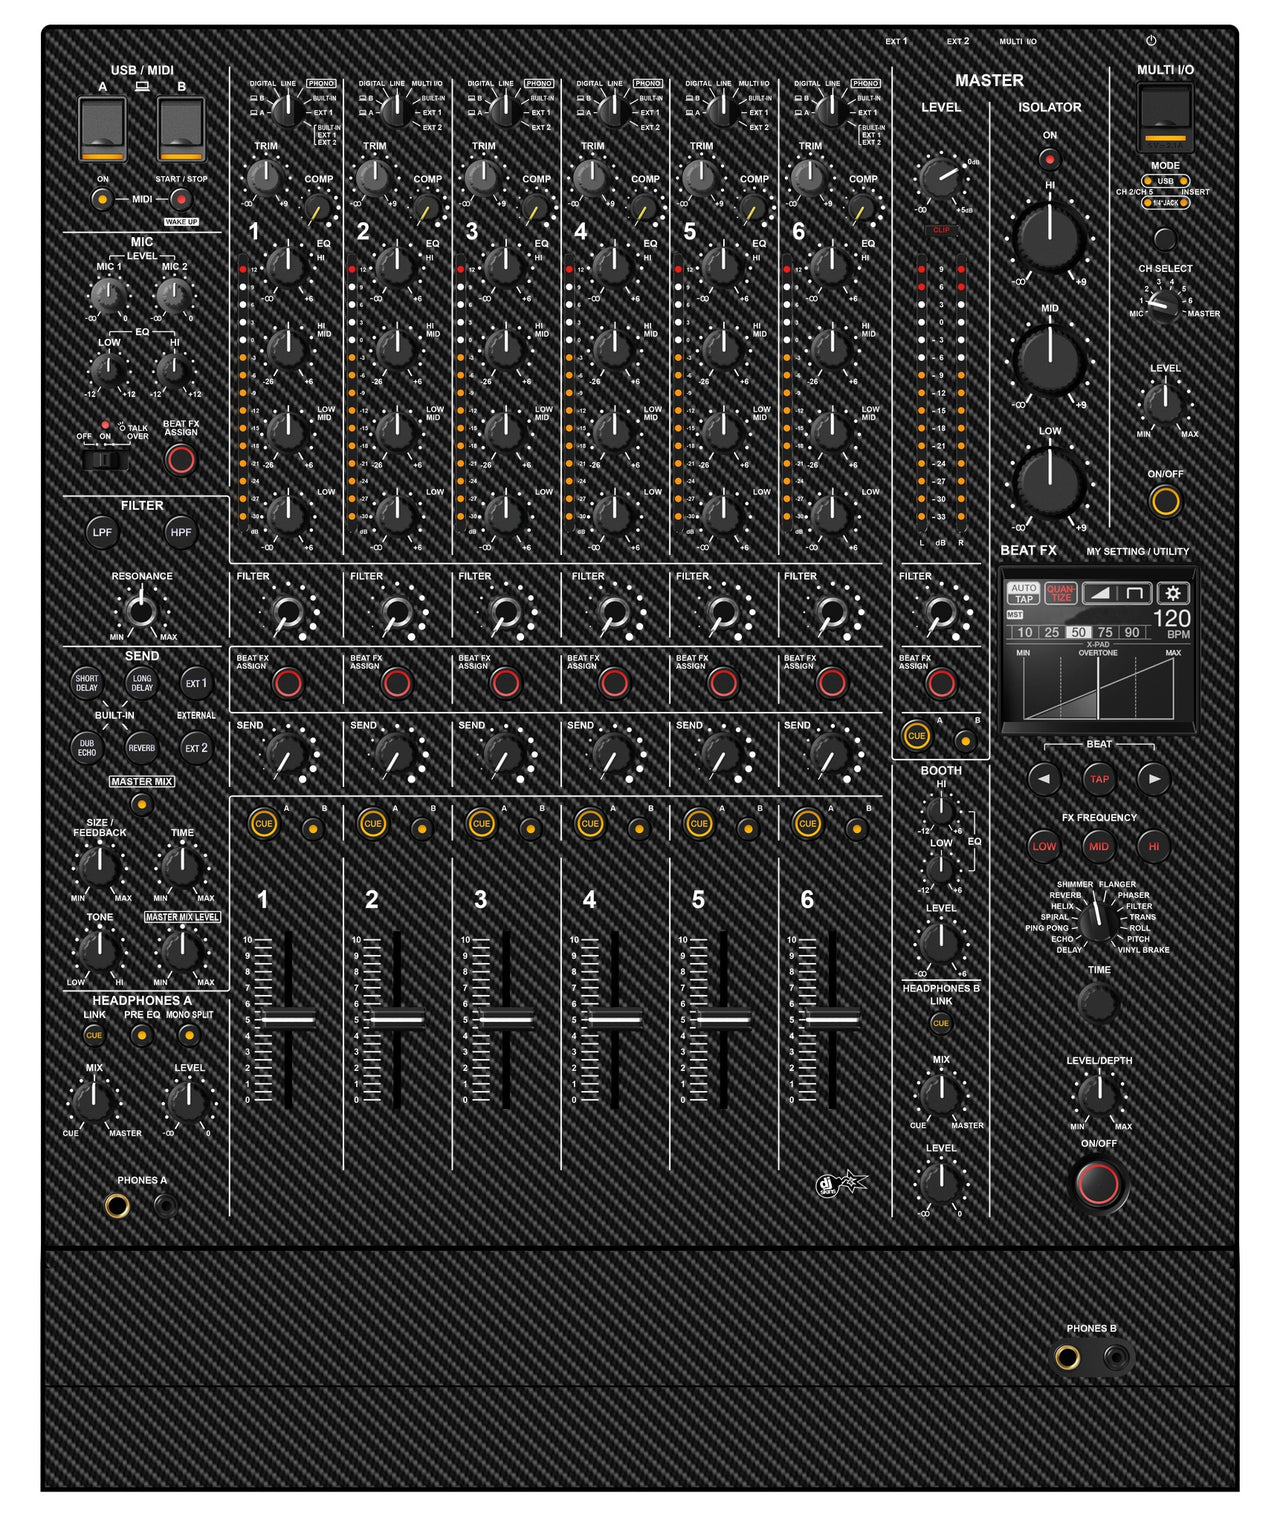Image resolution: width=1280 pixels, height=1522 pixels.
Task: Tap QUANTIZE on Beat FX screen
Action: coord(1060,593)
